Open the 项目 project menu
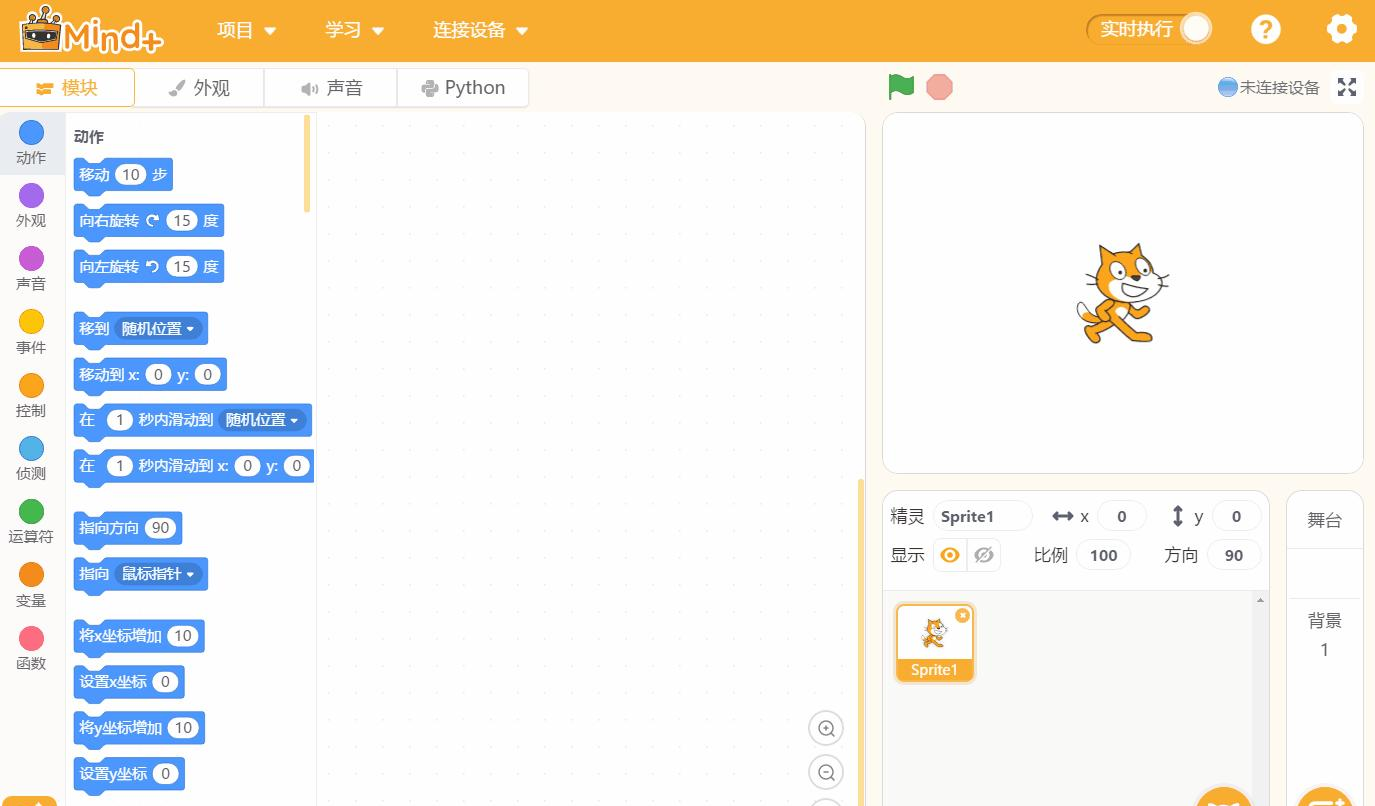This screenshot has height=806, width=1375. (246, 30)
